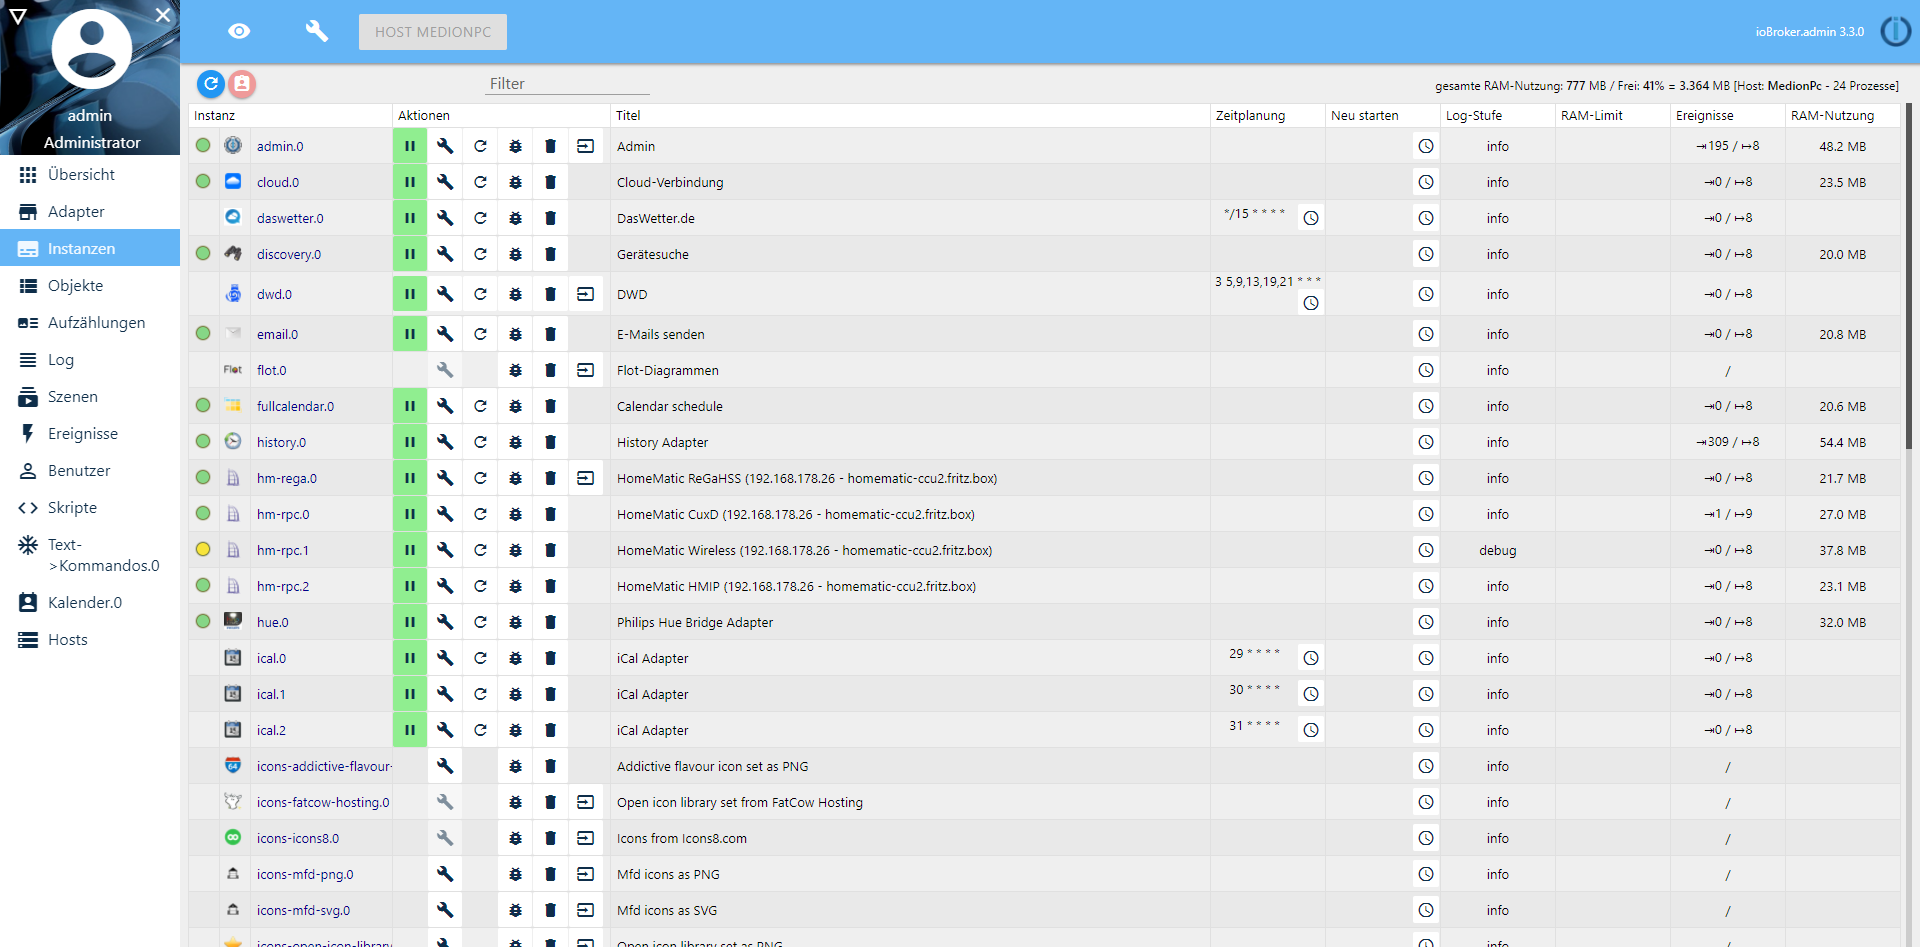Open the hm-rega.0 instance link
Image resolution: width=1920 pixels, height=947 pixels.
click(x=287, y=478)
